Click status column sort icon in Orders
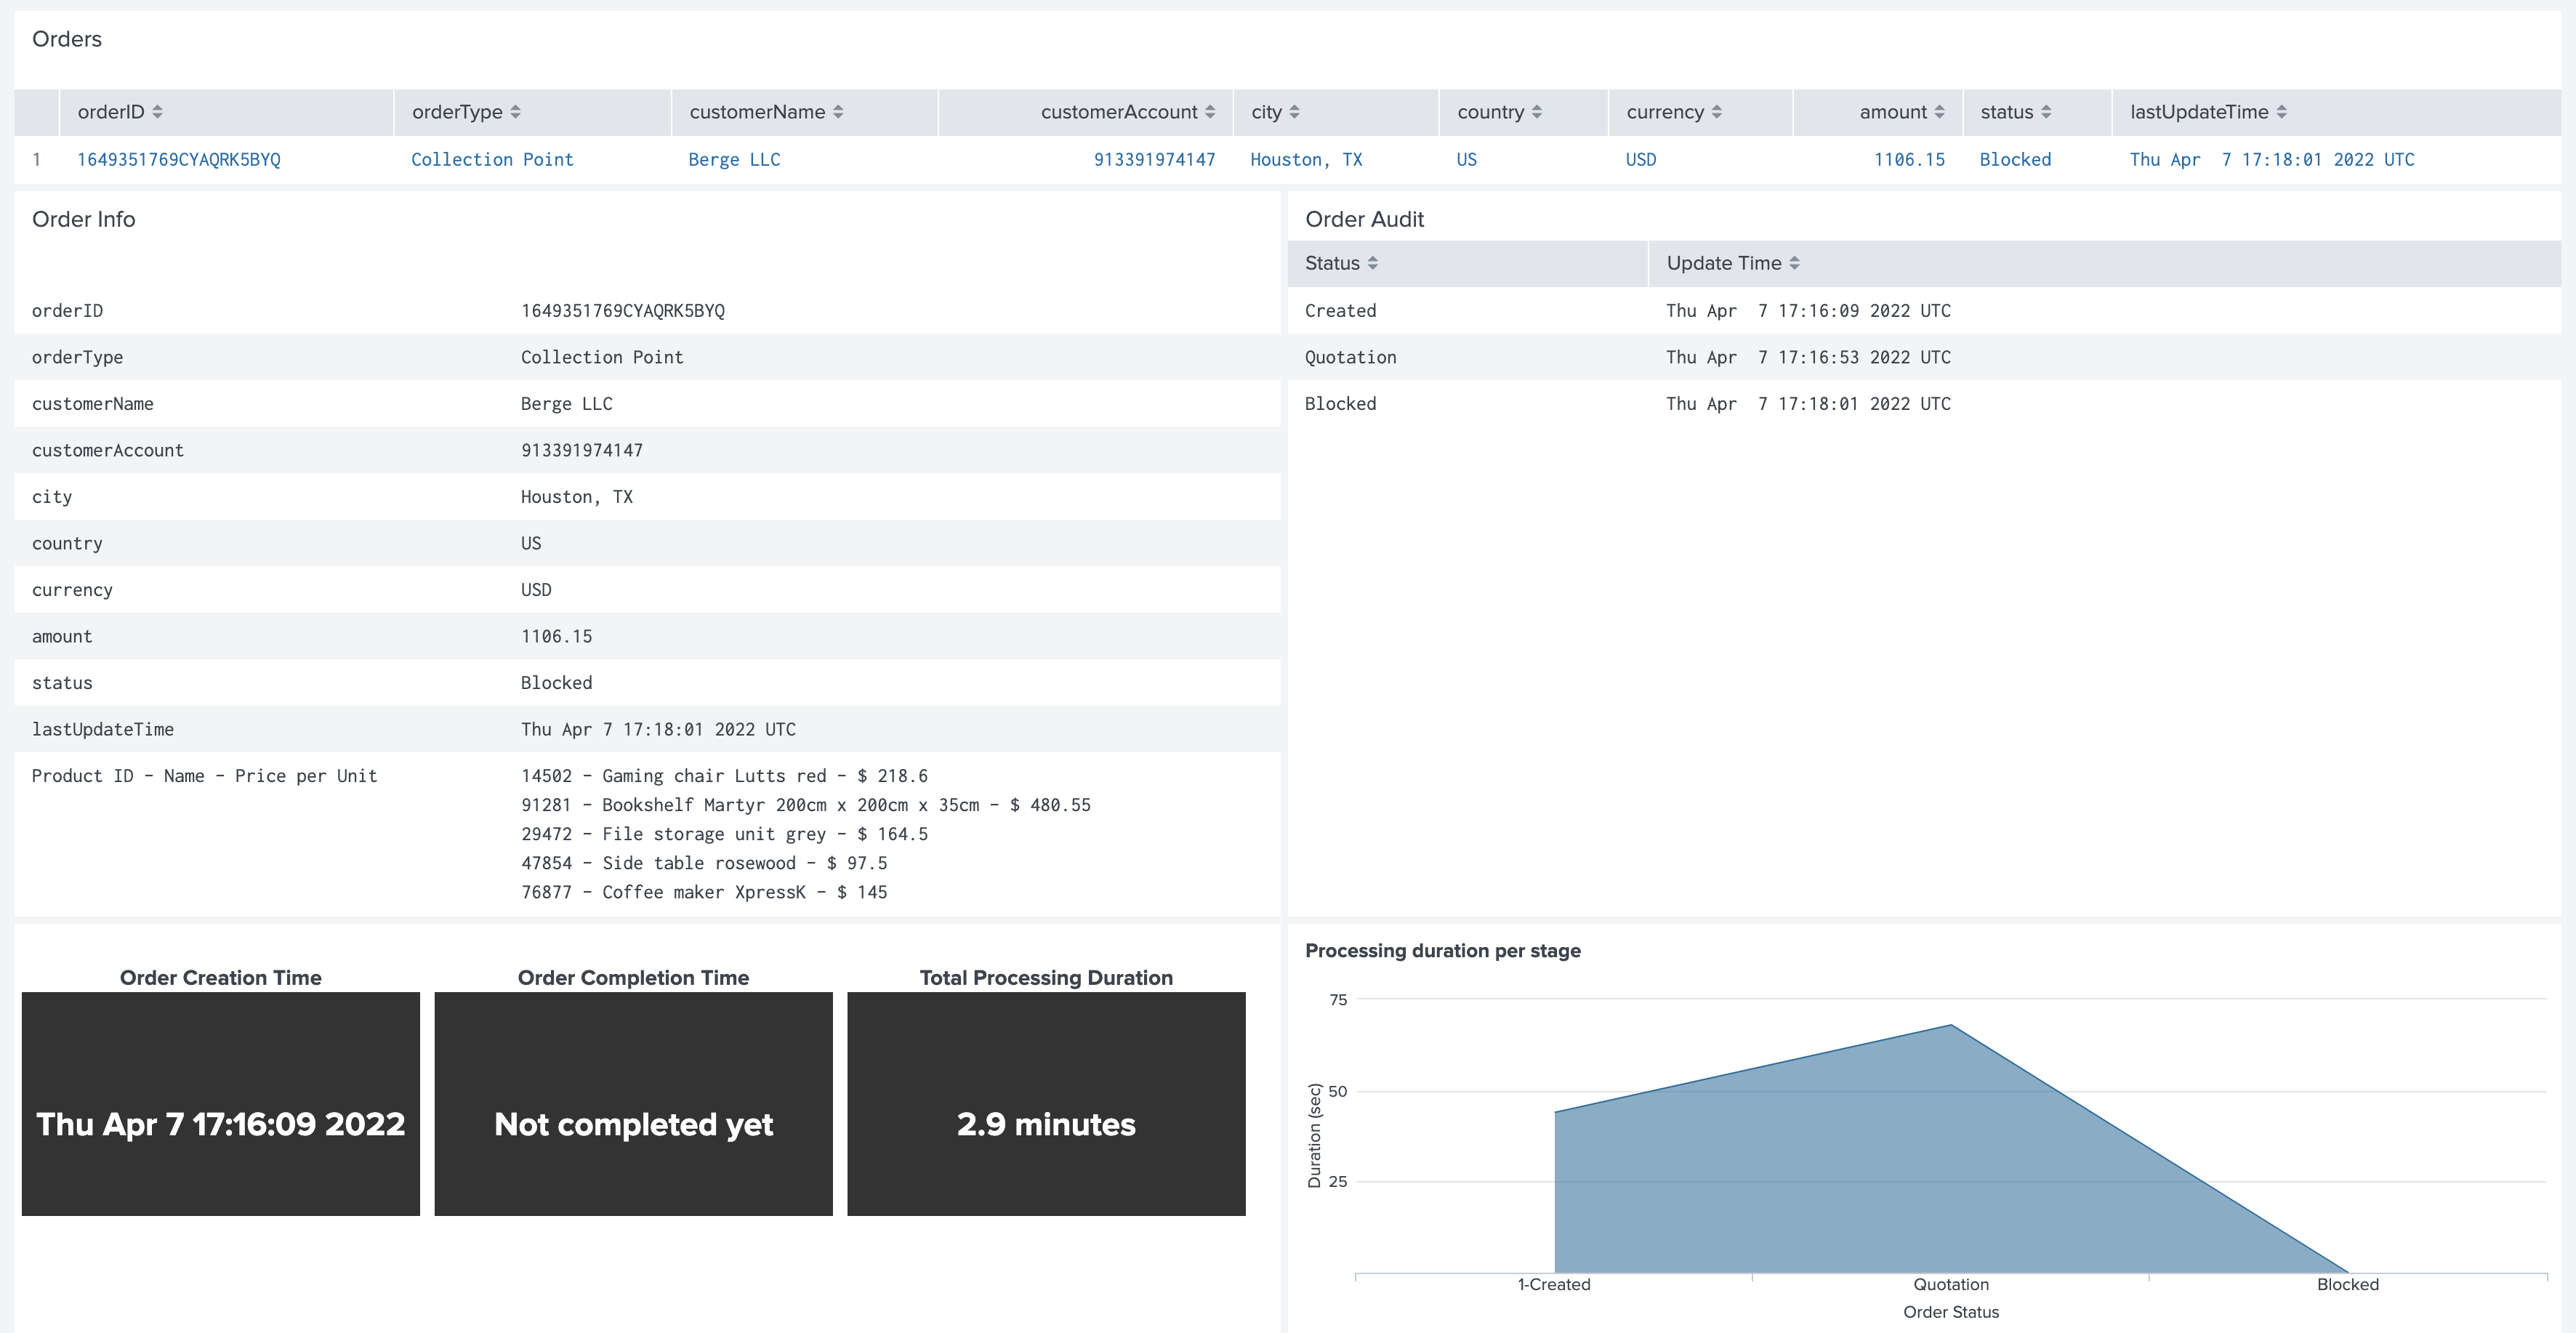The width and height of the screenshot is (2576, 1333). point(2046,112)
